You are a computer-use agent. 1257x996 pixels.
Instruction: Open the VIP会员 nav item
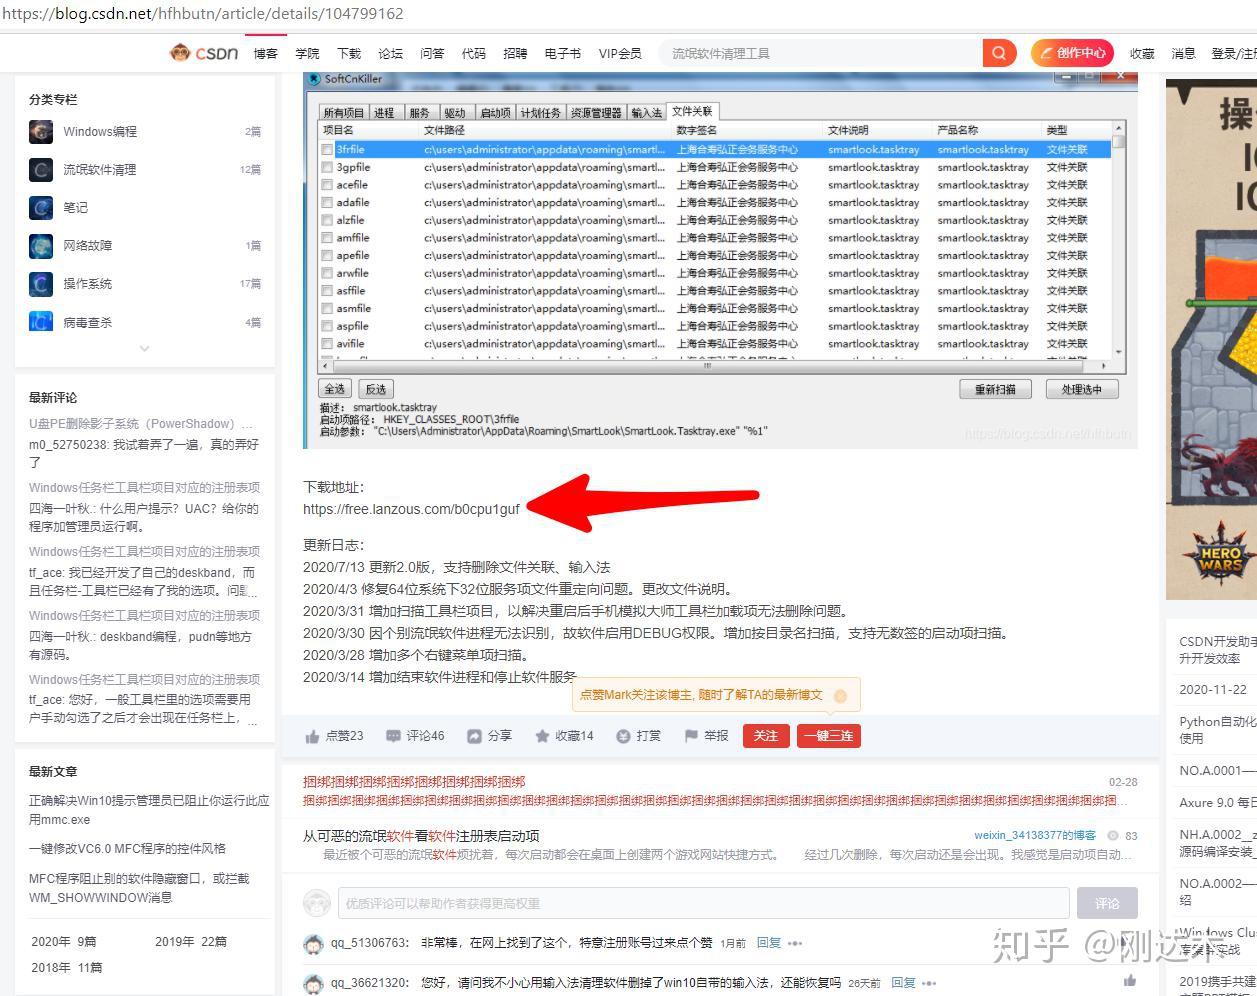pos(620,53)
